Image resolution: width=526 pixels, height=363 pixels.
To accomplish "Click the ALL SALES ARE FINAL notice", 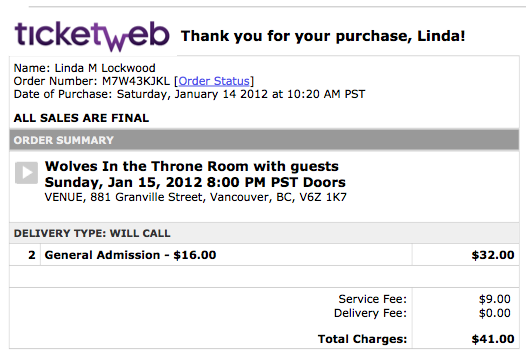I will coord(81,118).
